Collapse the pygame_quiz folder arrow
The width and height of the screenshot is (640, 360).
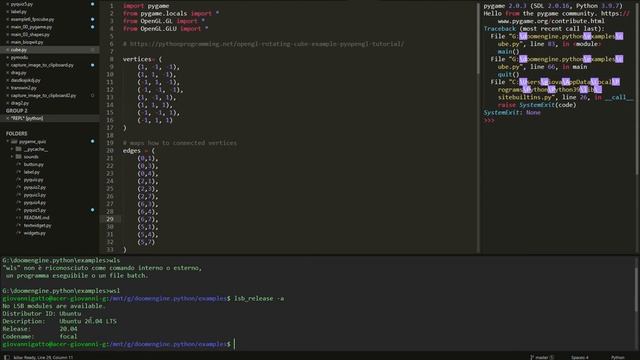(7, 142)
